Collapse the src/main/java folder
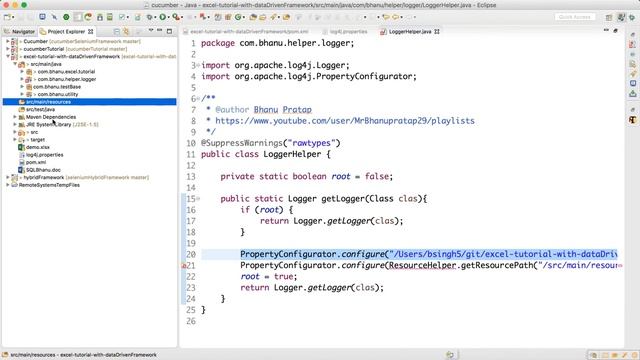 tap(15, 64)
